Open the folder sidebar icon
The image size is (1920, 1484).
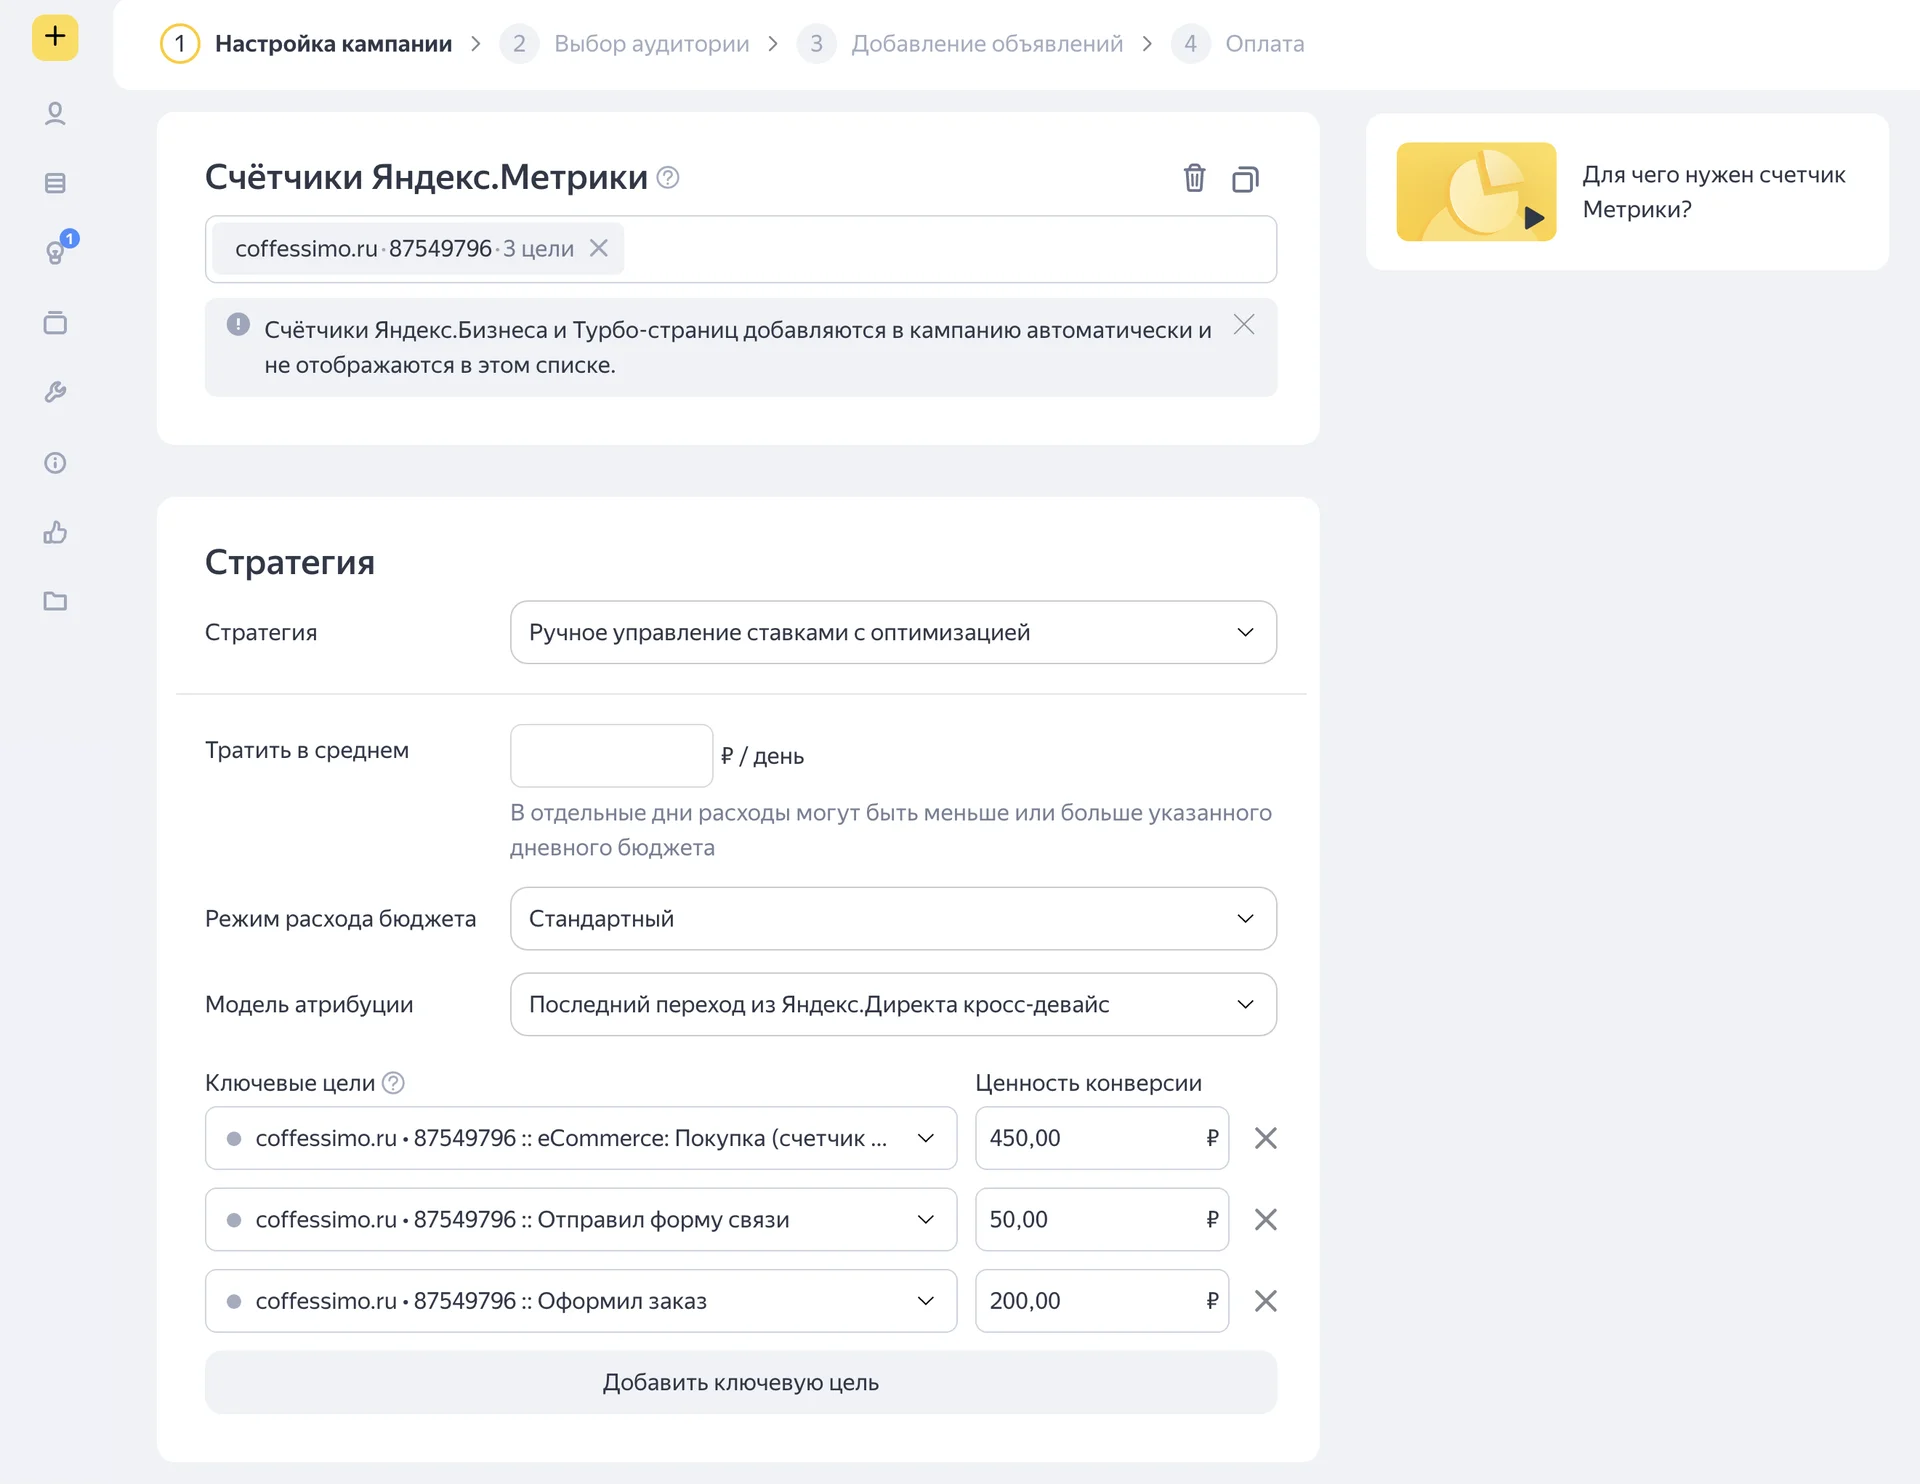[55, 601]
